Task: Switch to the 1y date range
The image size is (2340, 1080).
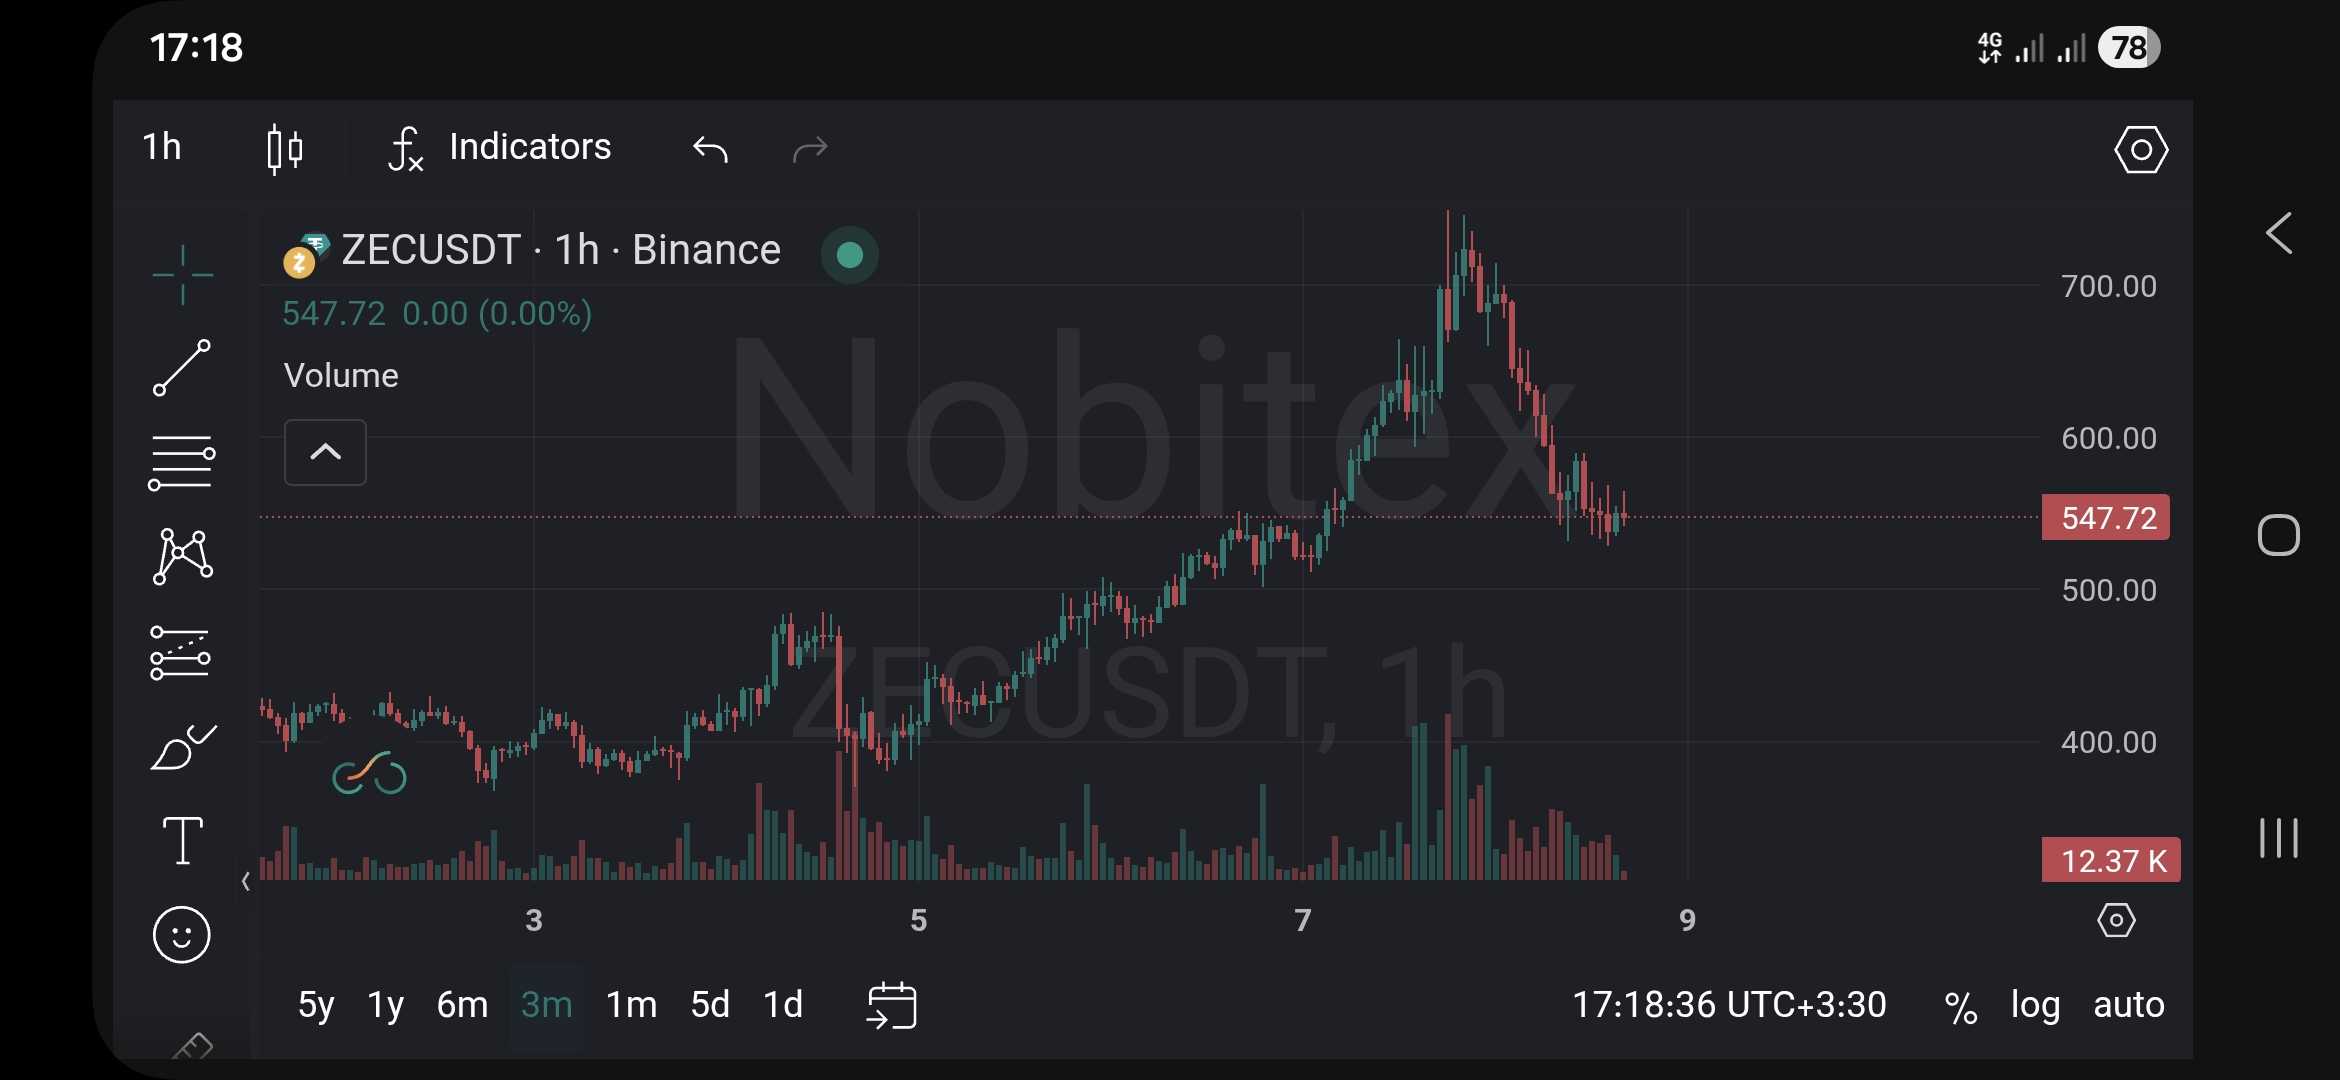Action: click(x=385, y=1005)
